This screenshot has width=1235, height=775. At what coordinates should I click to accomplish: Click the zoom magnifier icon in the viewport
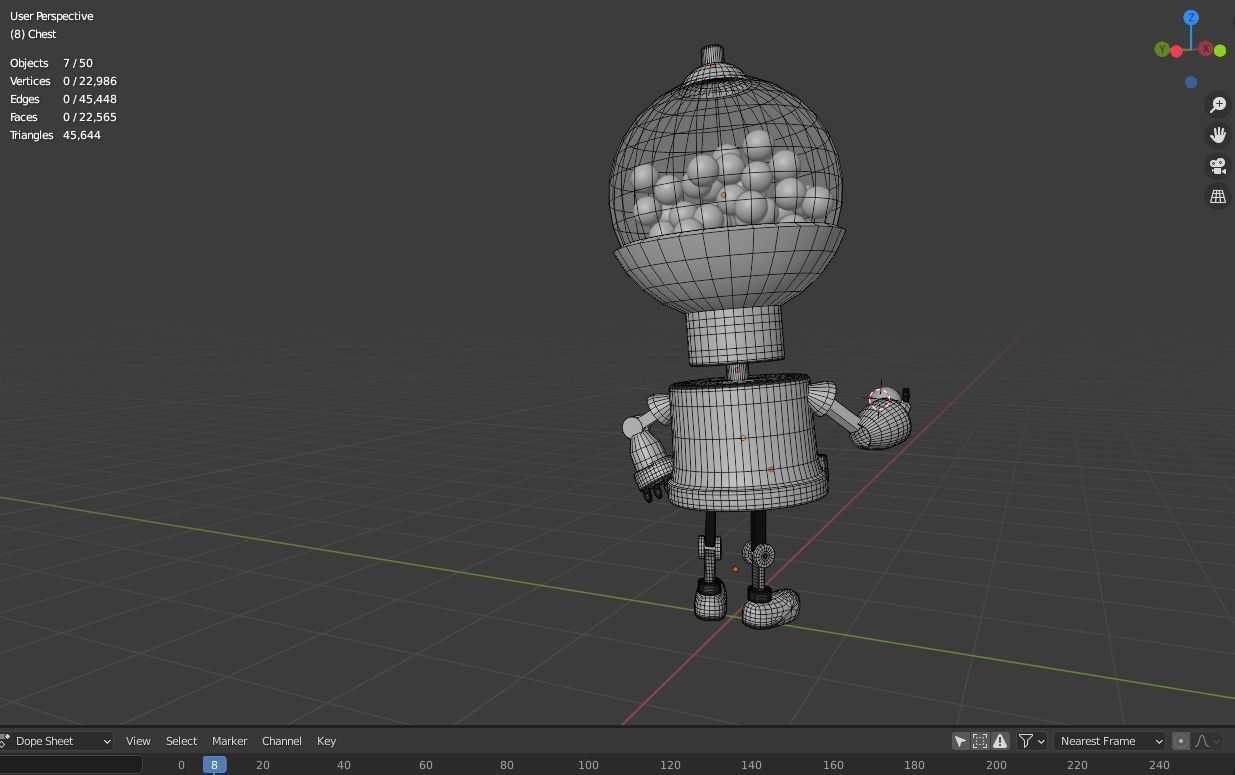[1217, 105]
